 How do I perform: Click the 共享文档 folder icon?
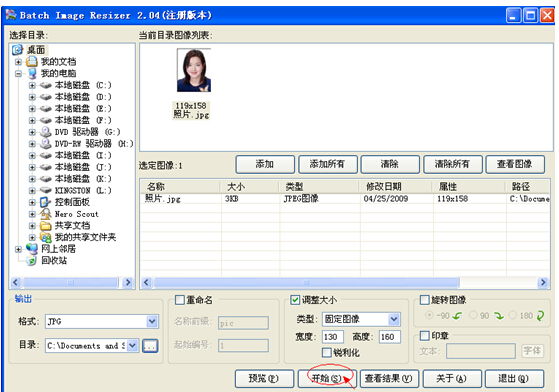(46, 226)
